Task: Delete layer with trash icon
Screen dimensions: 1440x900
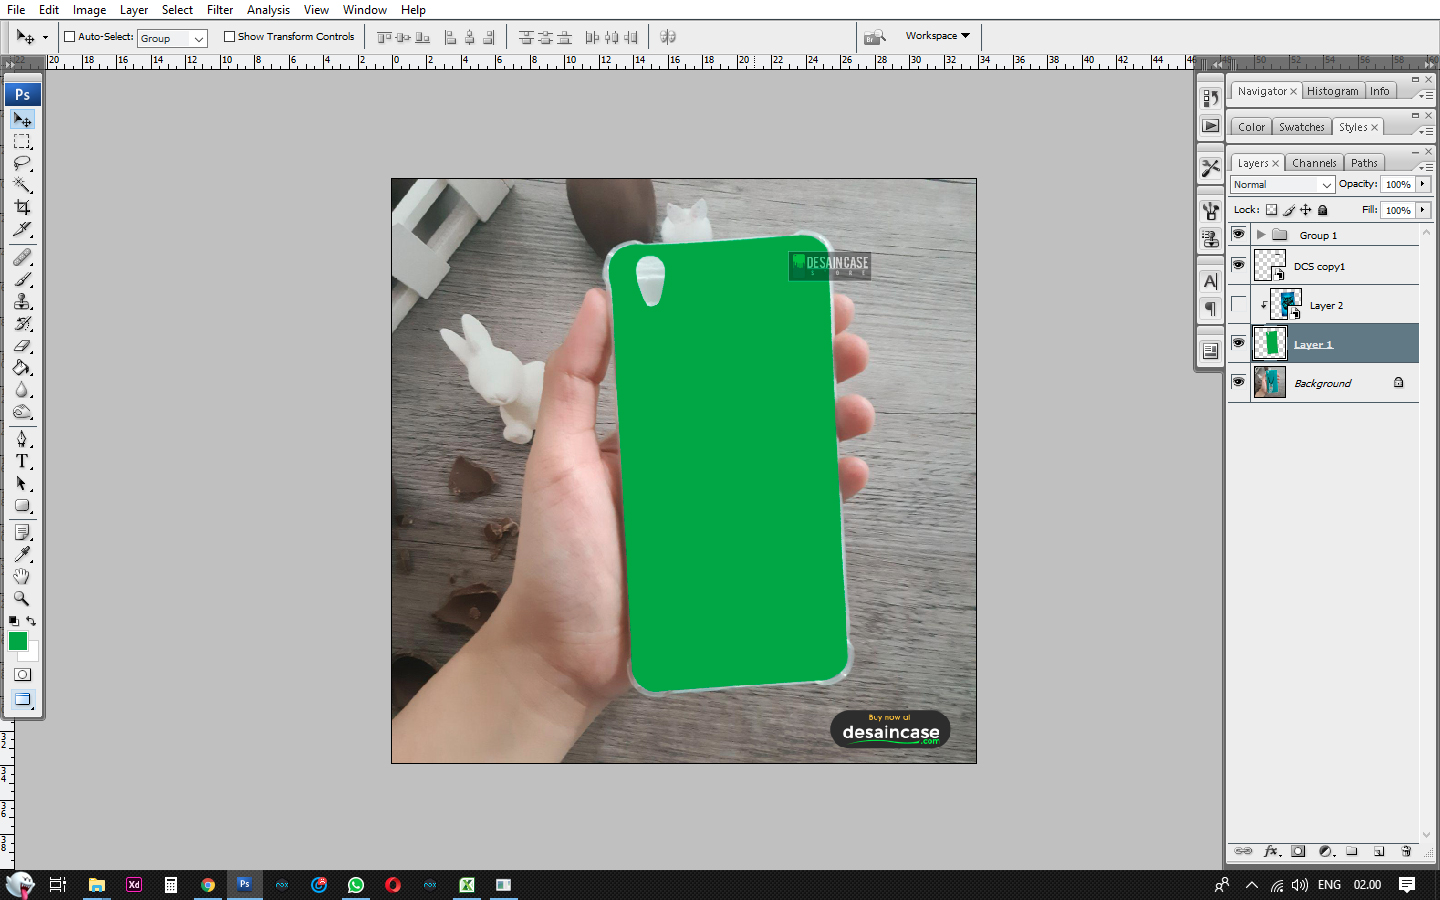Action: [1406, 852]
